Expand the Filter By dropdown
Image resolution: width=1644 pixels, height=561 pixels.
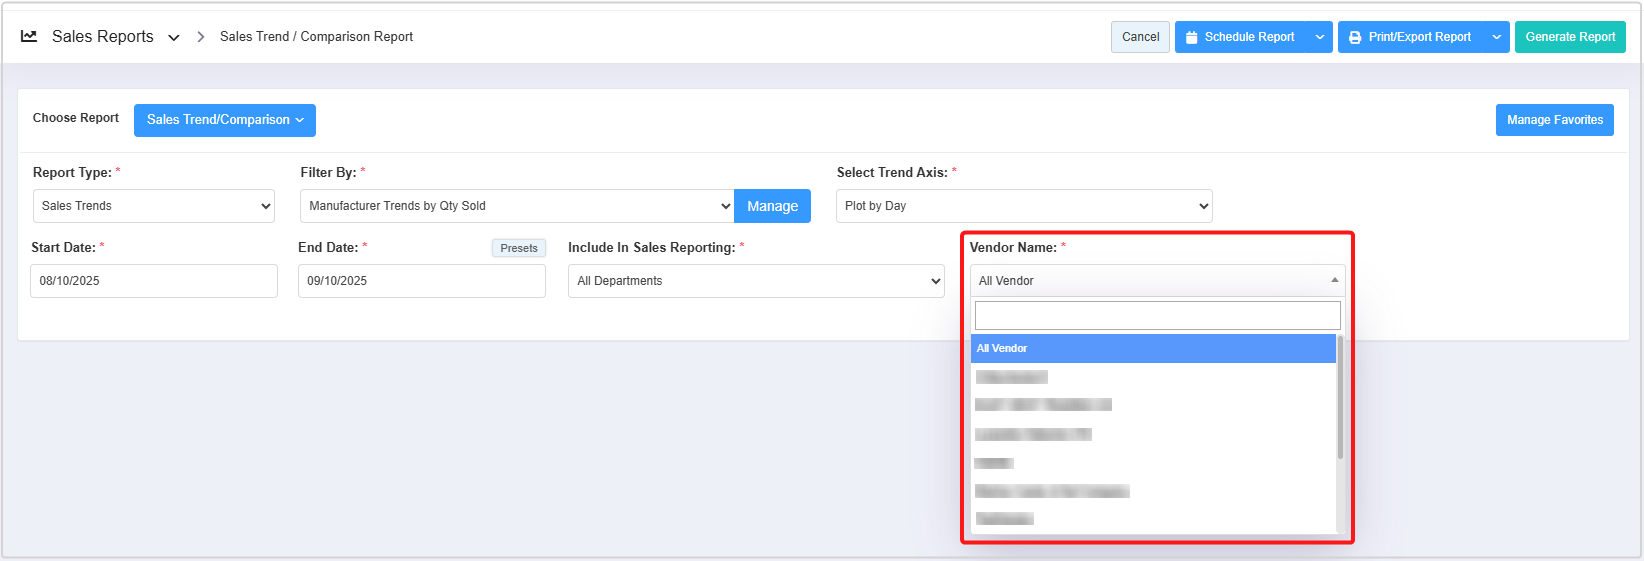click(x=517, y=206)
